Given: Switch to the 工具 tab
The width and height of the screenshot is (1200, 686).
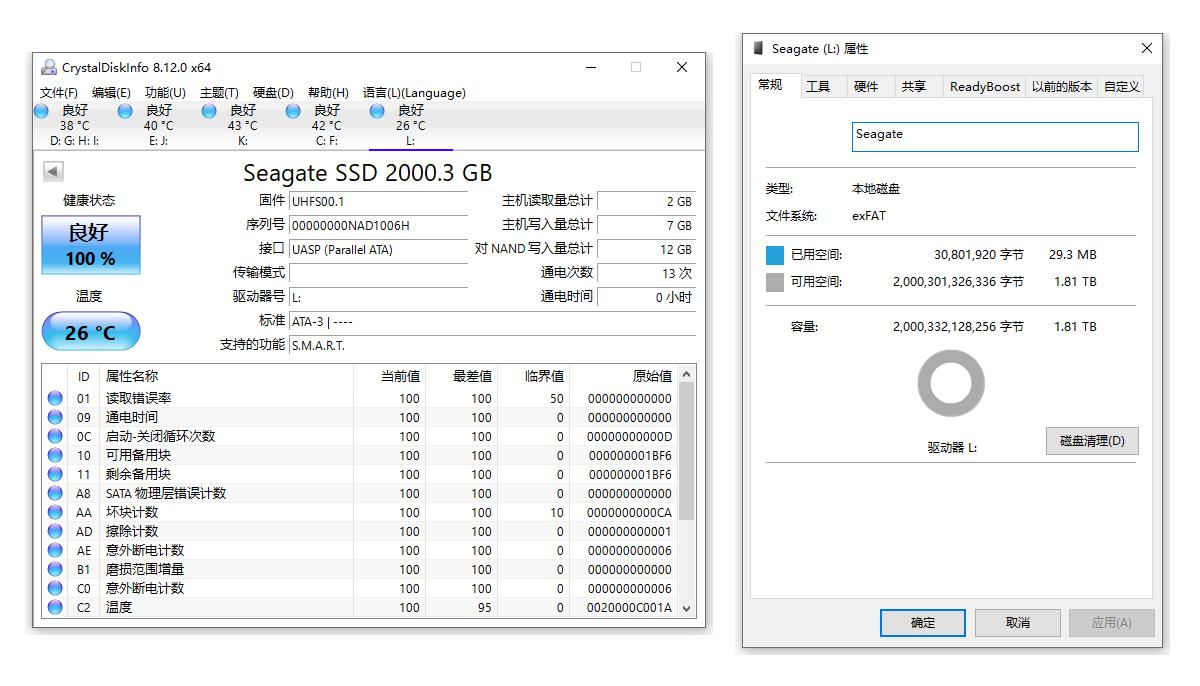Looking at the screenshot, I should (x=821, y=87).
